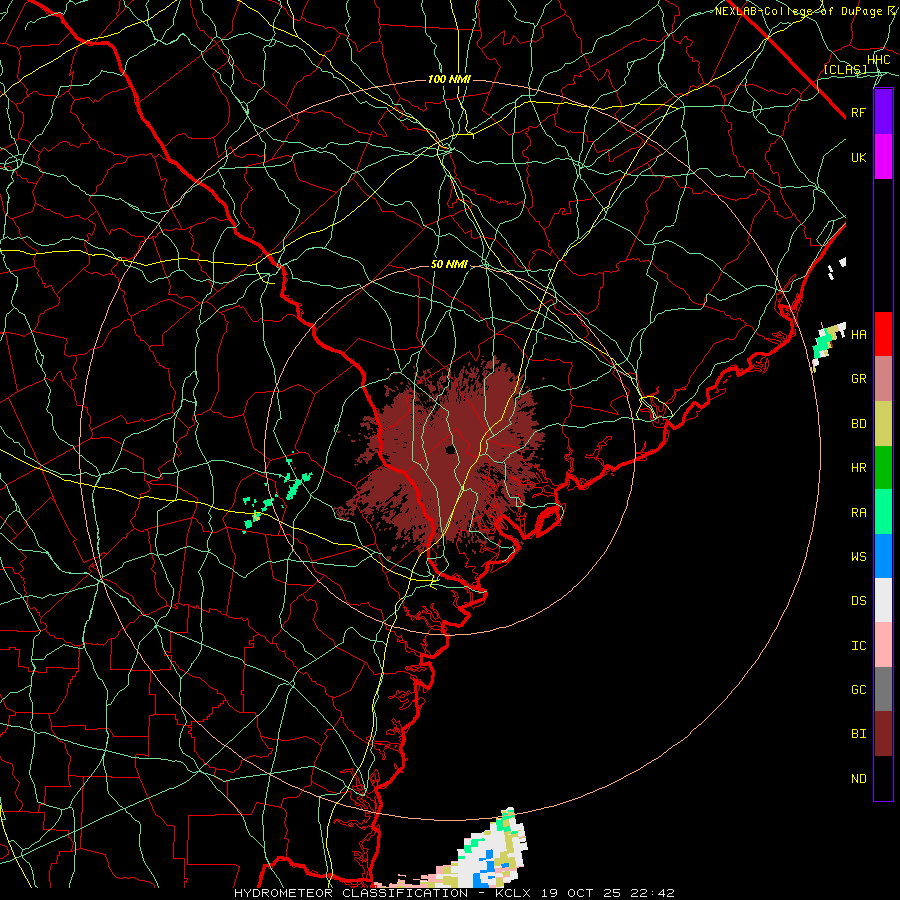Click the WS legend label
This screenshot has width=900, height=900.
[858, 557]
